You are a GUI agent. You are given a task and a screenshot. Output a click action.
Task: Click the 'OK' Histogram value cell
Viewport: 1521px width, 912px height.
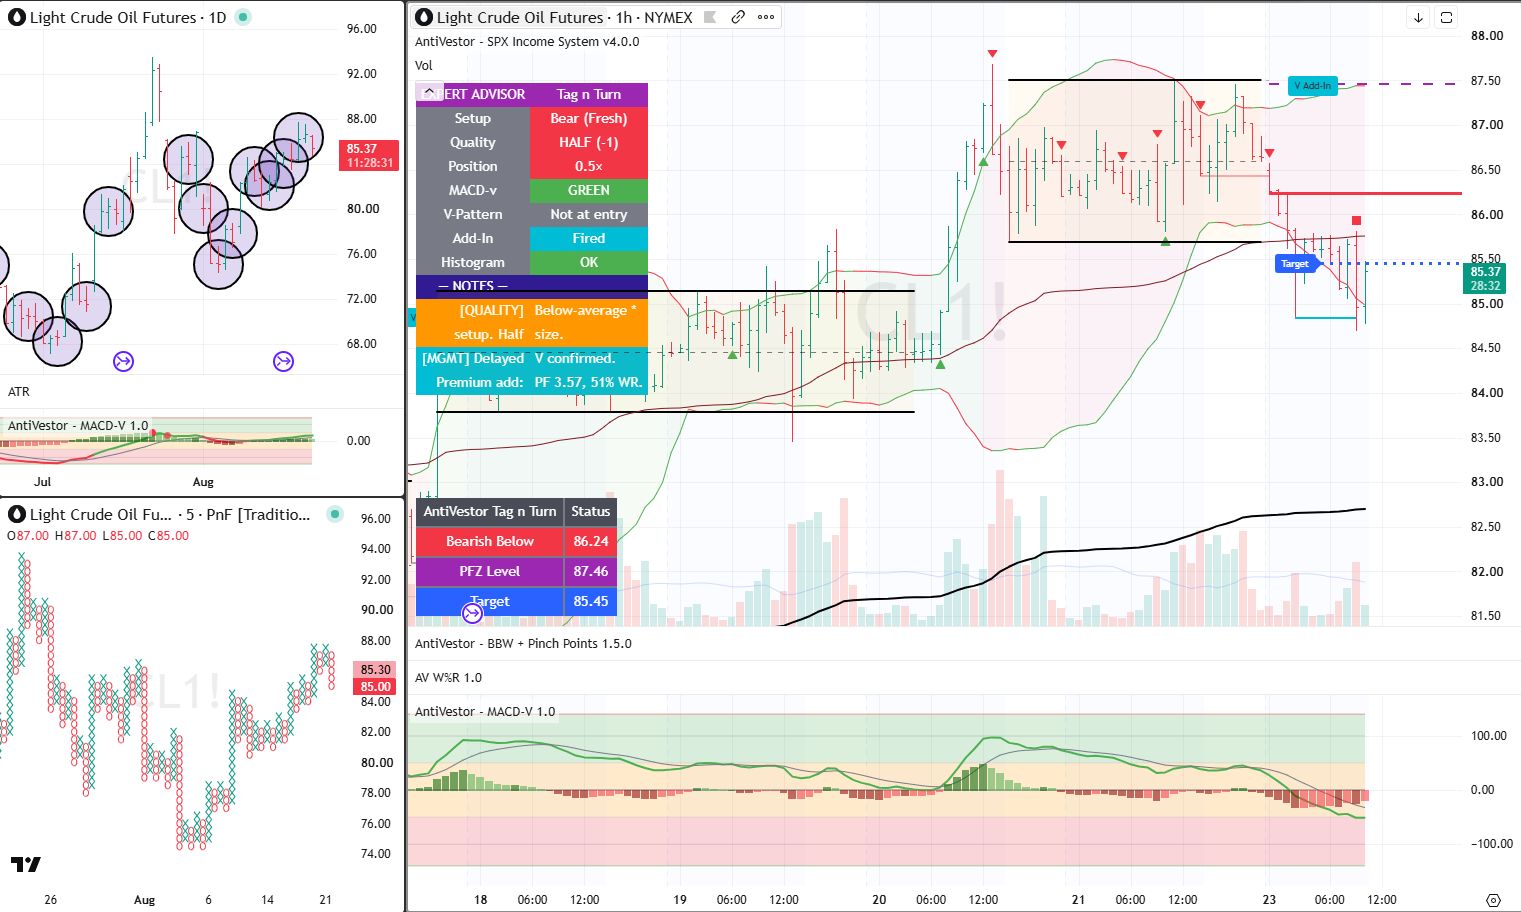pyautogui.click(x=589, y=262)
